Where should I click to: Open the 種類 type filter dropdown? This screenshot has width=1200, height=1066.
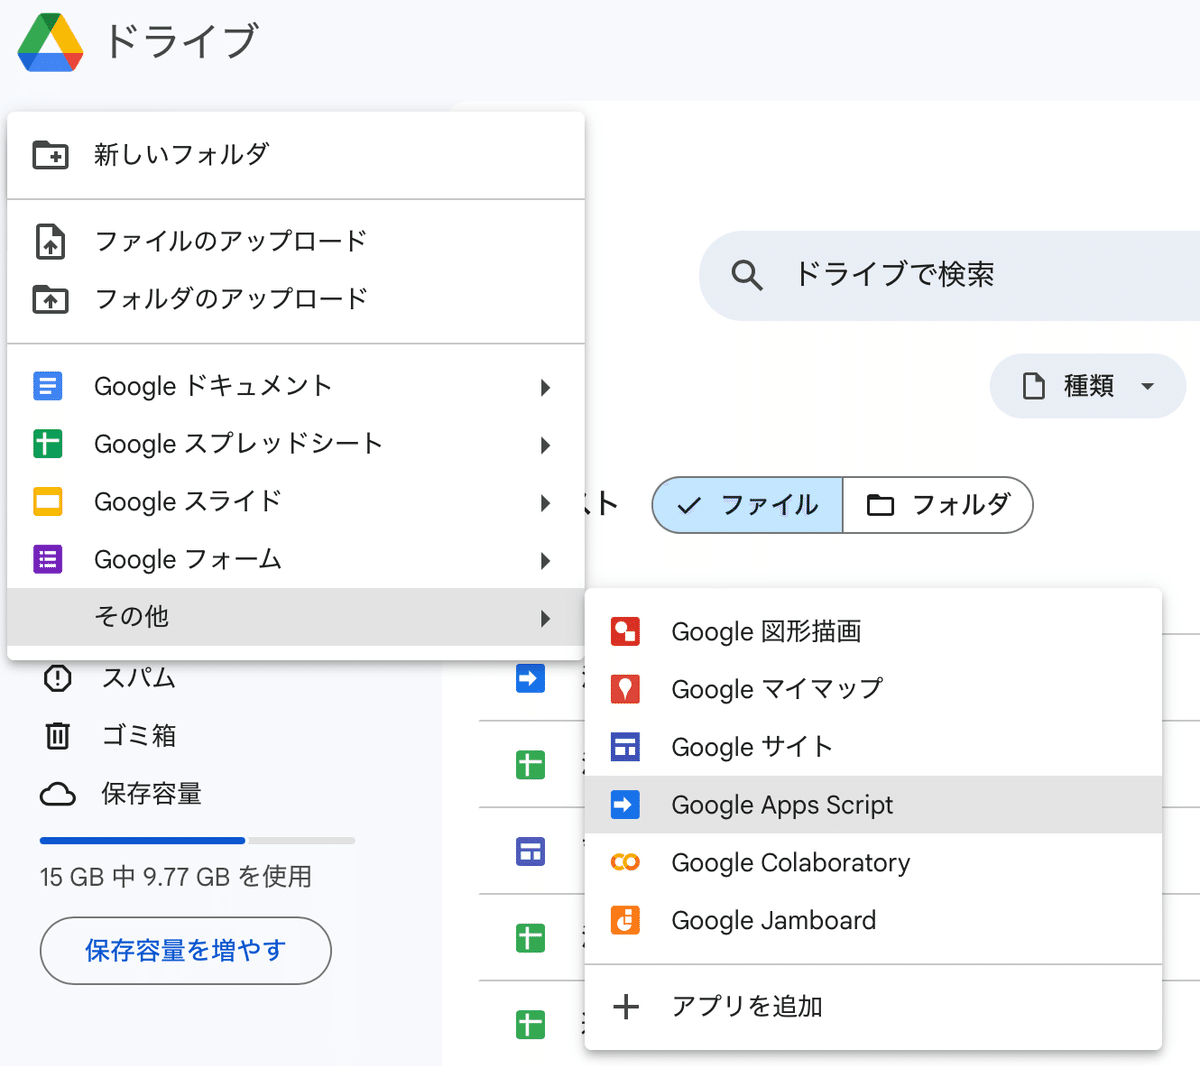(1088, 386)
